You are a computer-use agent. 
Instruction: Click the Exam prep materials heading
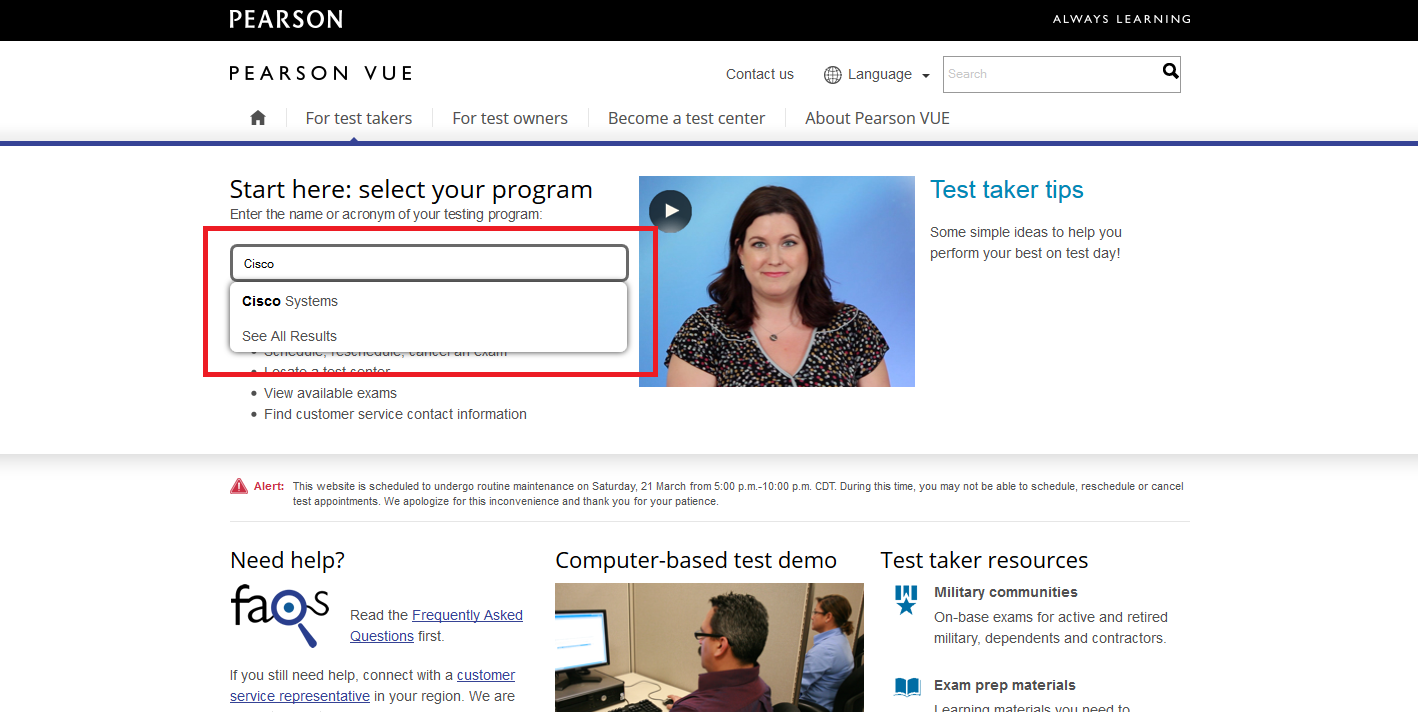pyautogui.click(x=1005, y=685)
